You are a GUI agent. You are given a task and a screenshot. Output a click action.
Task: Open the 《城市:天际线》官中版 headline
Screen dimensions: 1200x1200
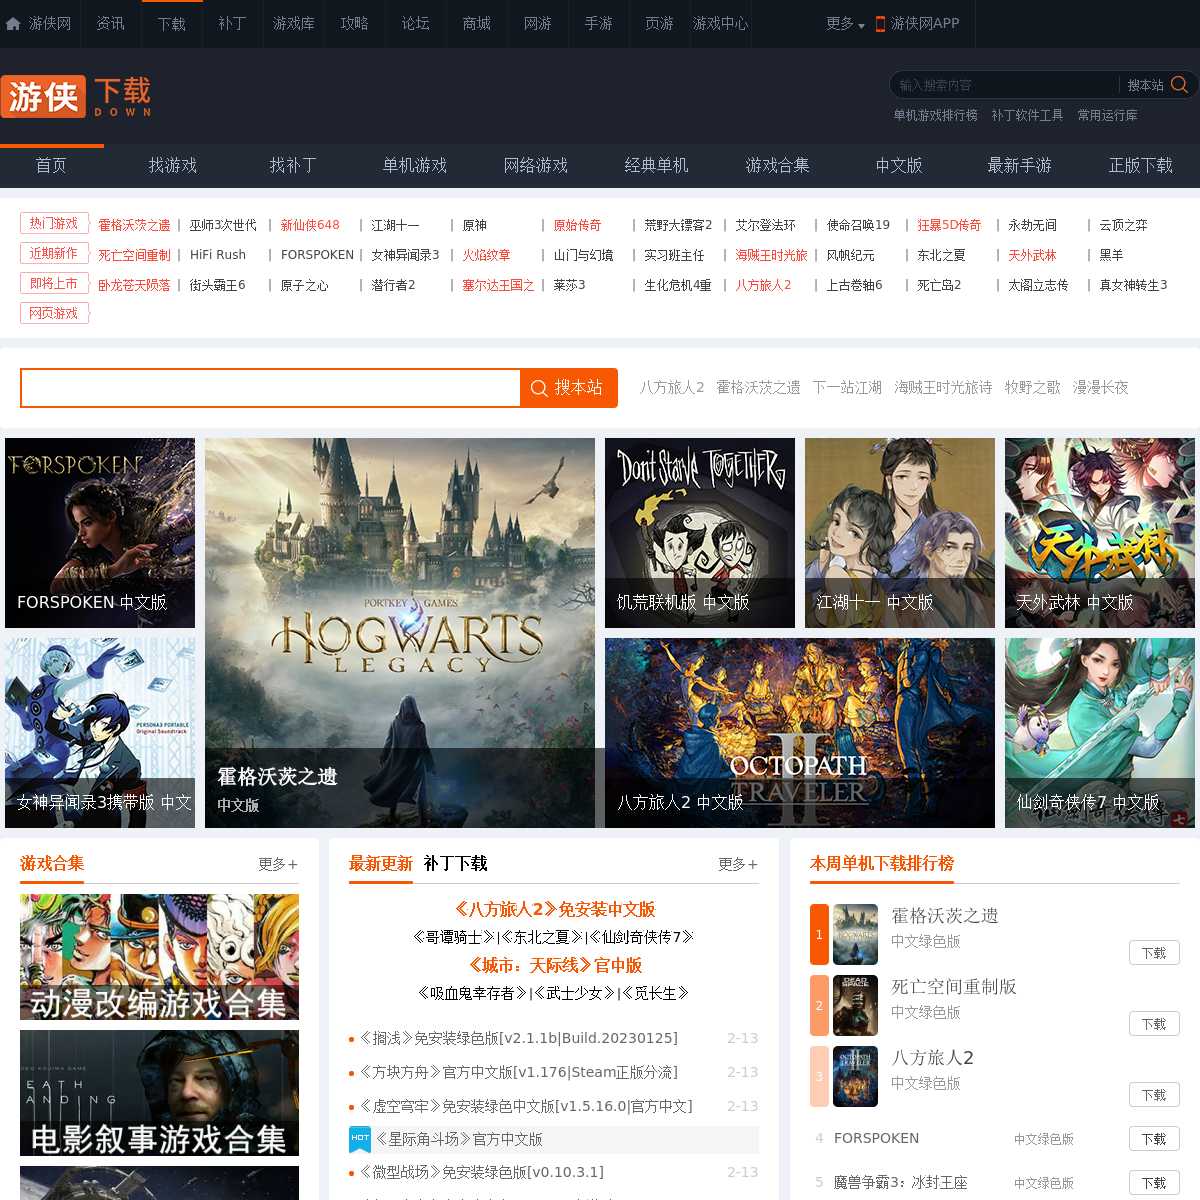(x=554, y=965)
